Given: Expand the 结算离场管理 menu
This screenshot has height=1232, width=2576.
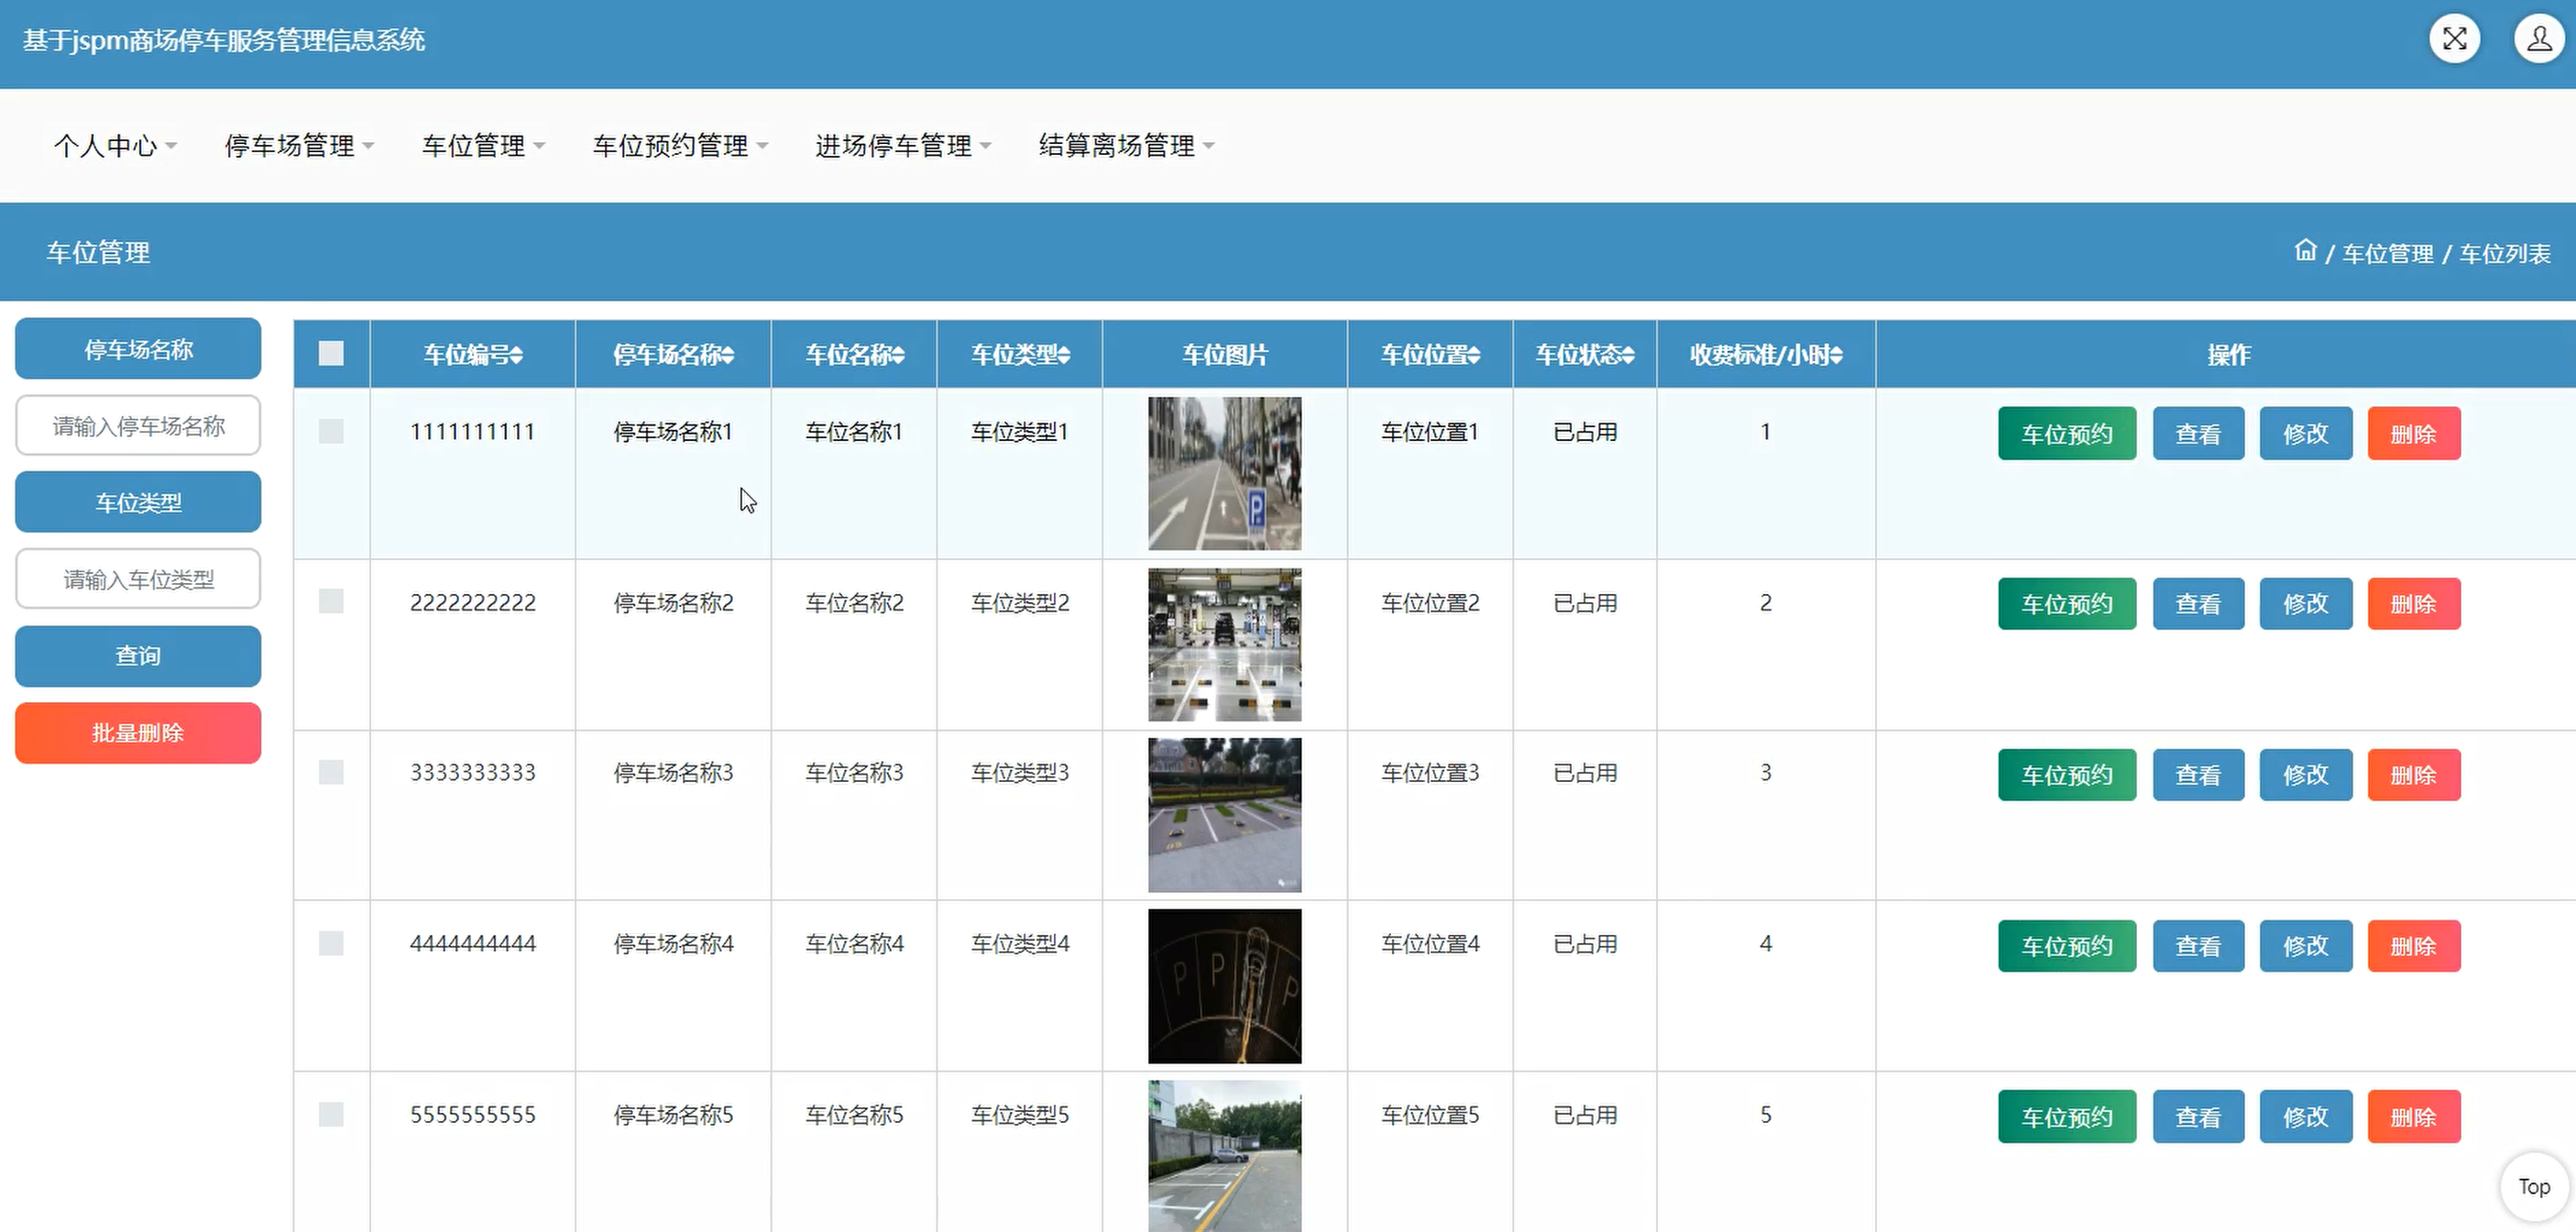Looking at the screenshot, I should 1126,146.
